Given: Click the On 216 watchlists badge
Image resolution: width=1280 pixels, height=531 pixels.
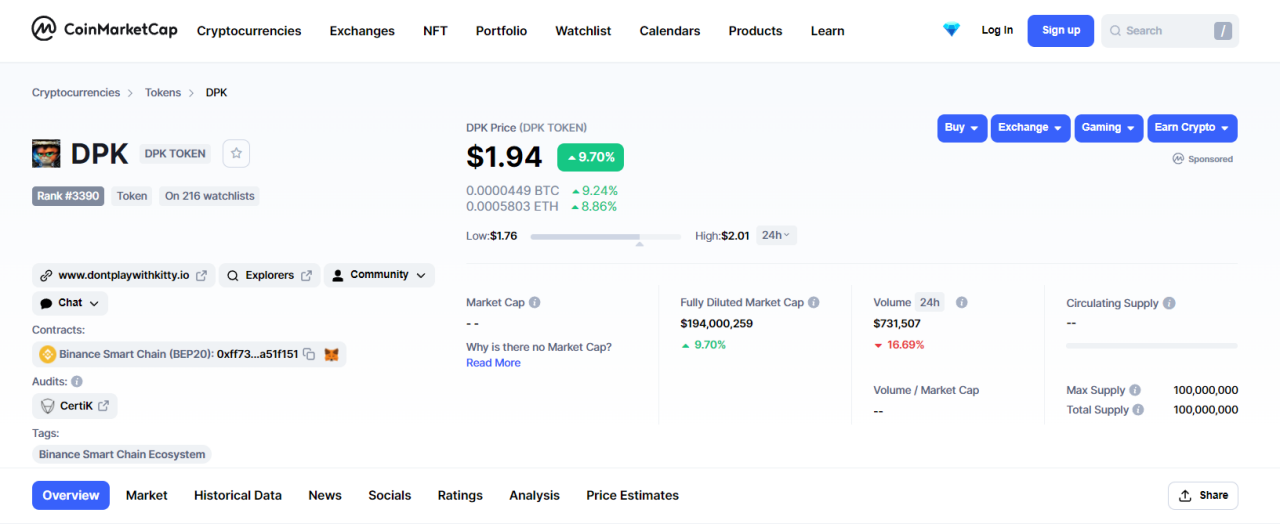Looking at the screenshot, I should pos(210,196).
